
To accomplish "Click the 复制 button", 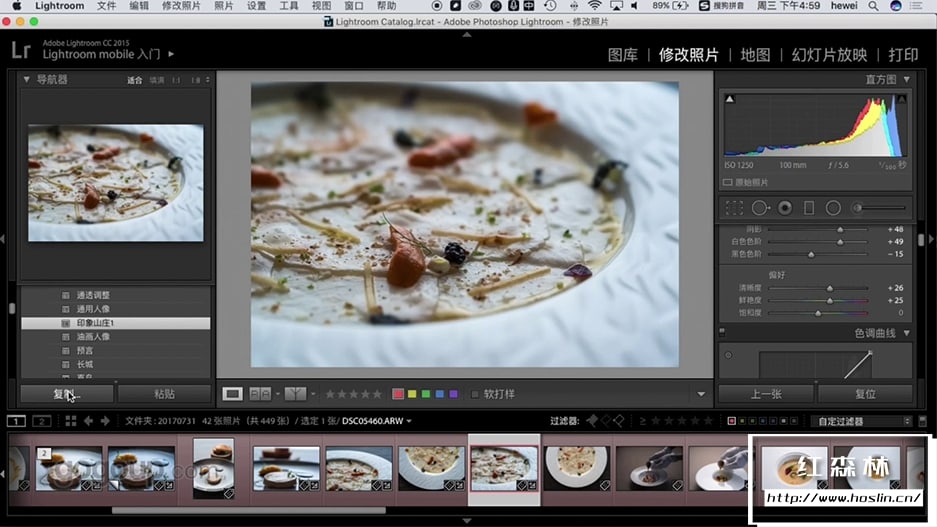I will (x=66, y=394).
